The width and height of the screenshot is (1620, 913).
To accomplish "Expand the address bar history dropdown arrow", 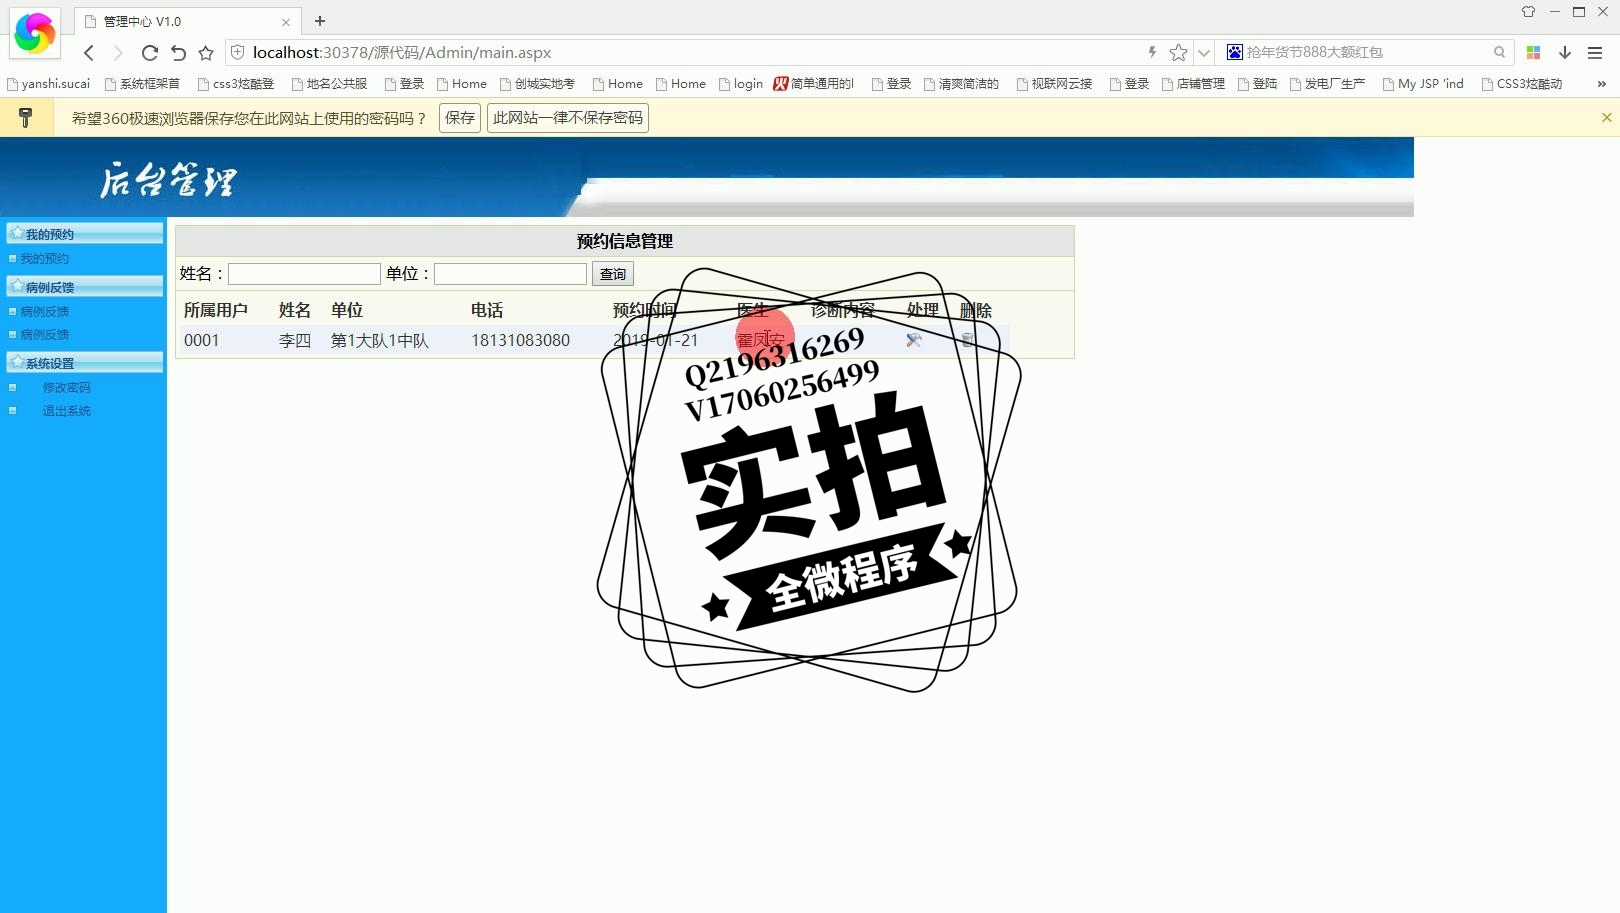I will [1204, 53].
